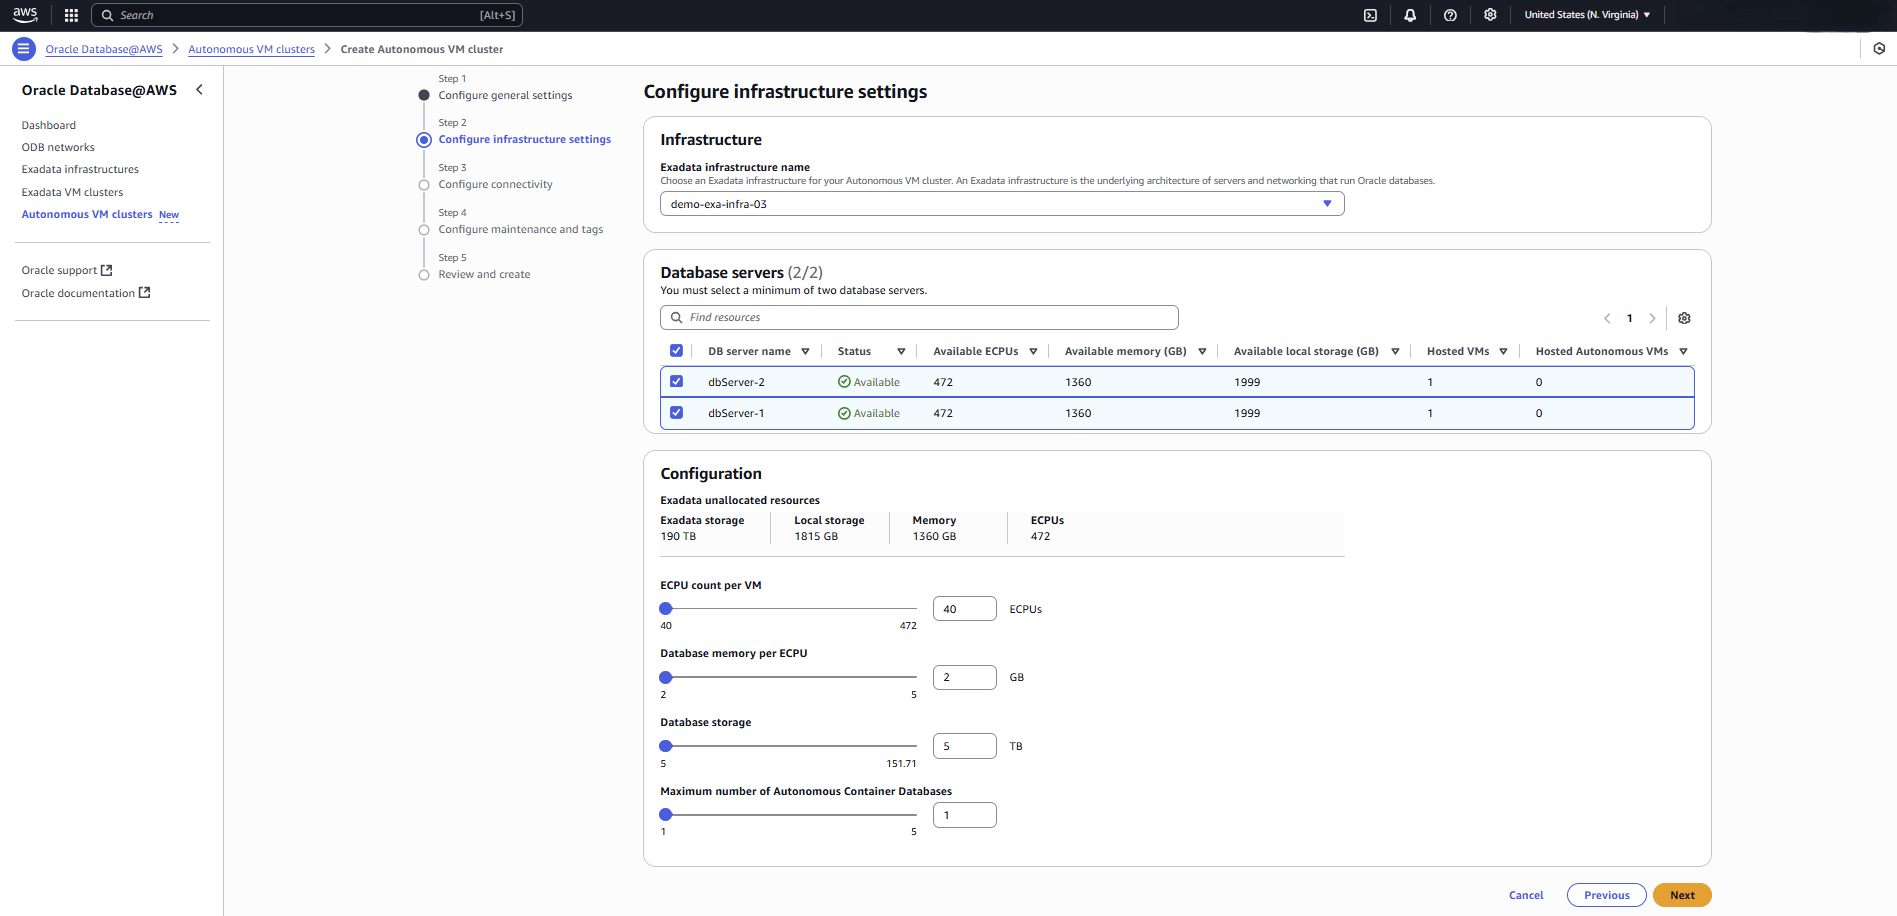Open the Services grid menu
This screenshot has height=916, width=1897.
click(70, 15)
